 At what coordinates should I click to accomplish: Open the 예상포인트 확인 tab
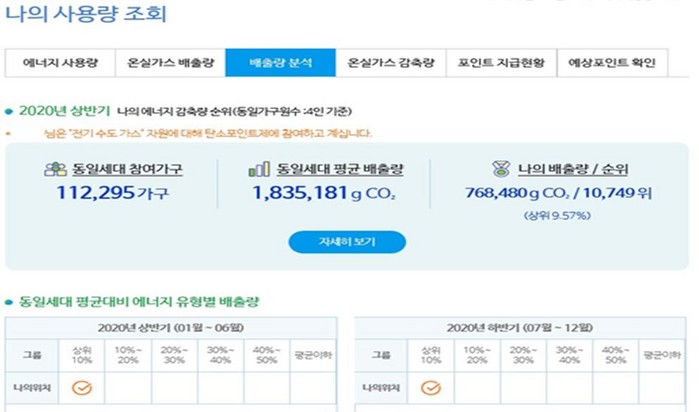pos(611,63)
